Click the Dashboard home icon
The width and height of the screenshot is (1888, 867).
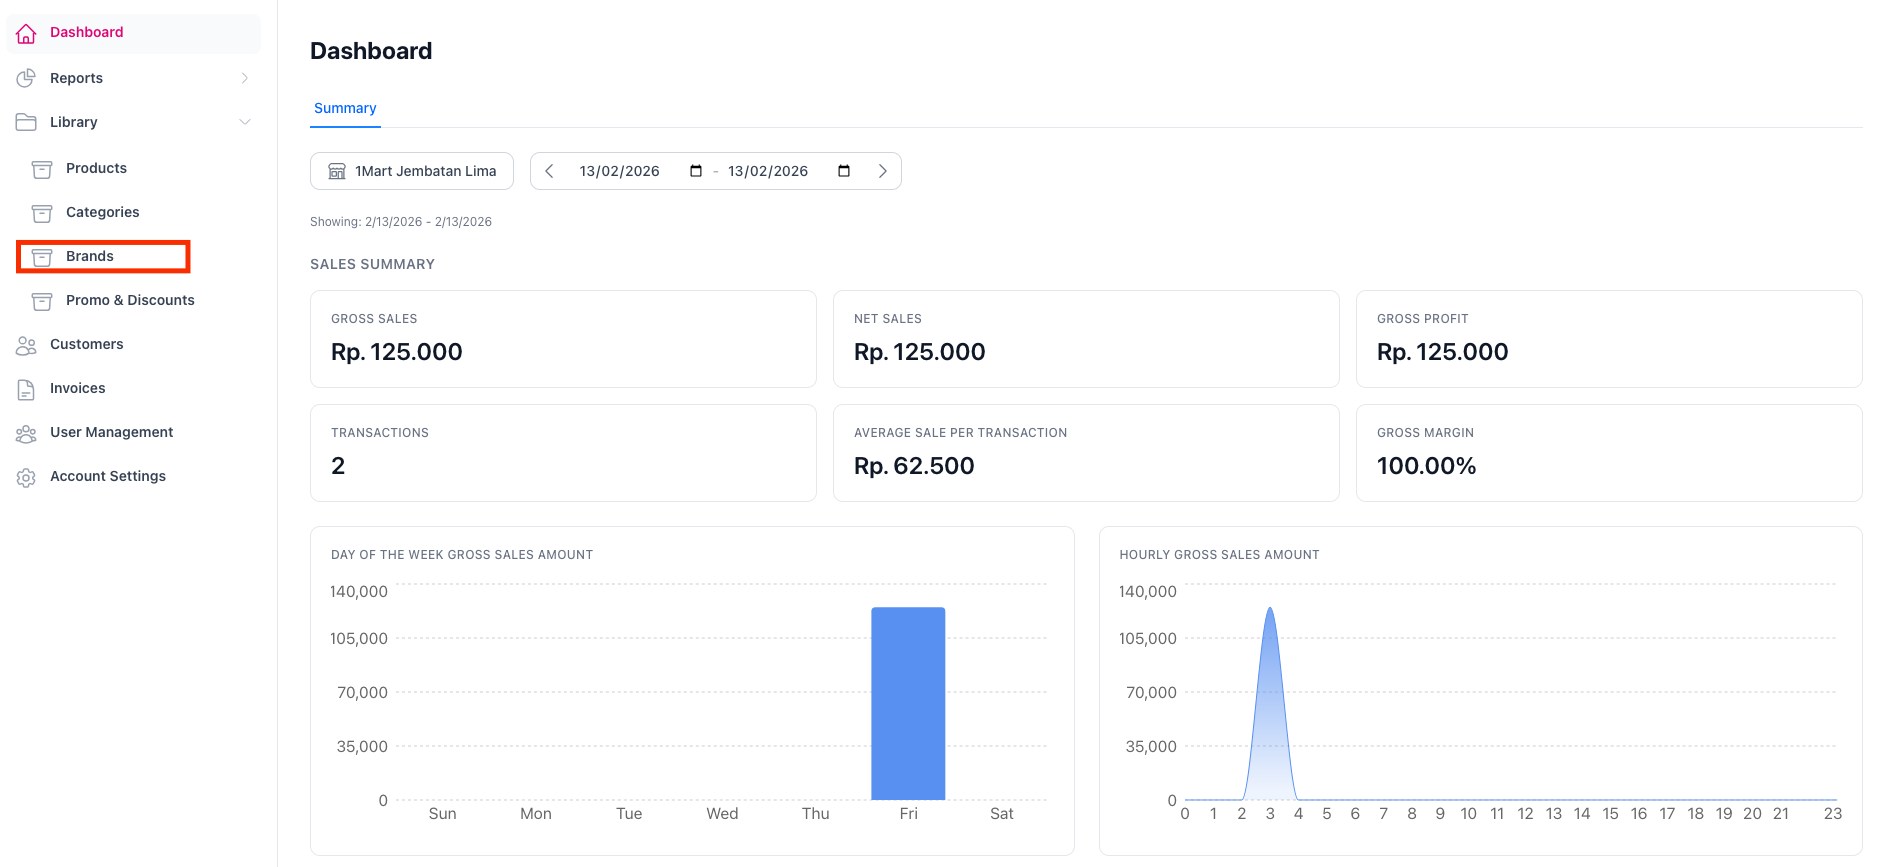coord(27,33)
